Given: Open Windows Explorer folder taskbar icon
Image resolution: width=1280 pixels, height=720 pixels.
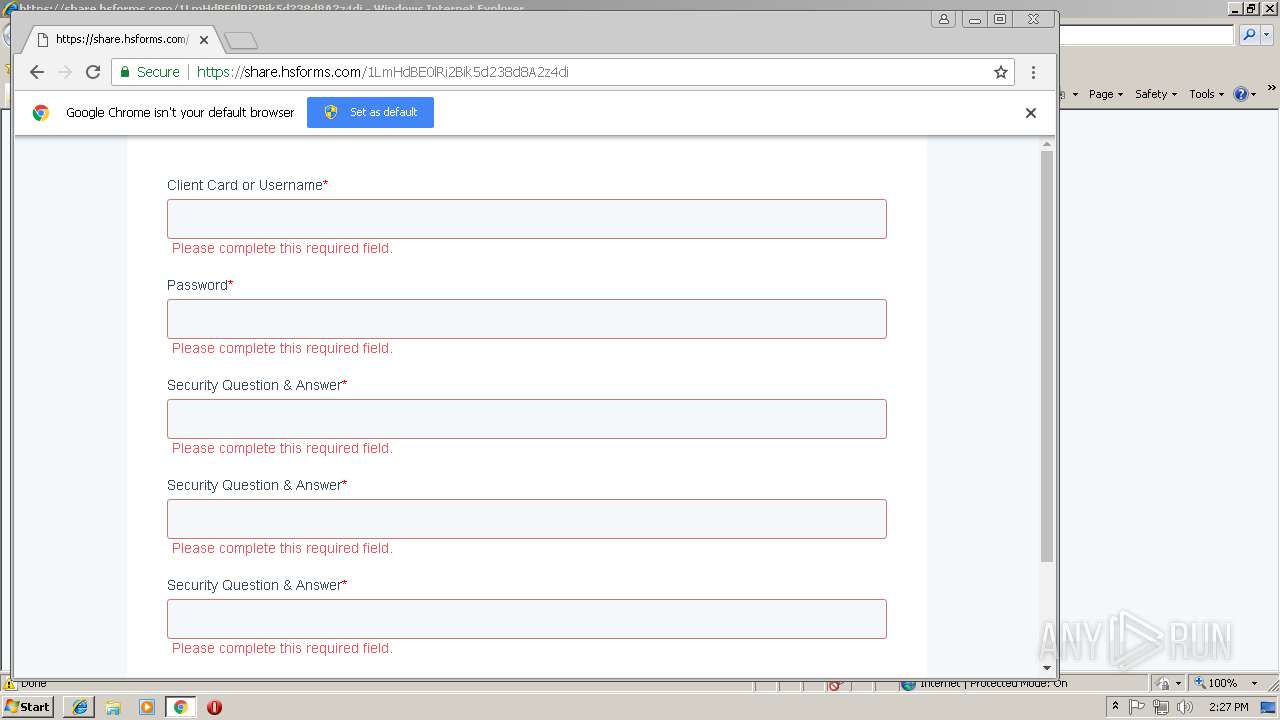Looking at the screenshot, I should [113, 707].
